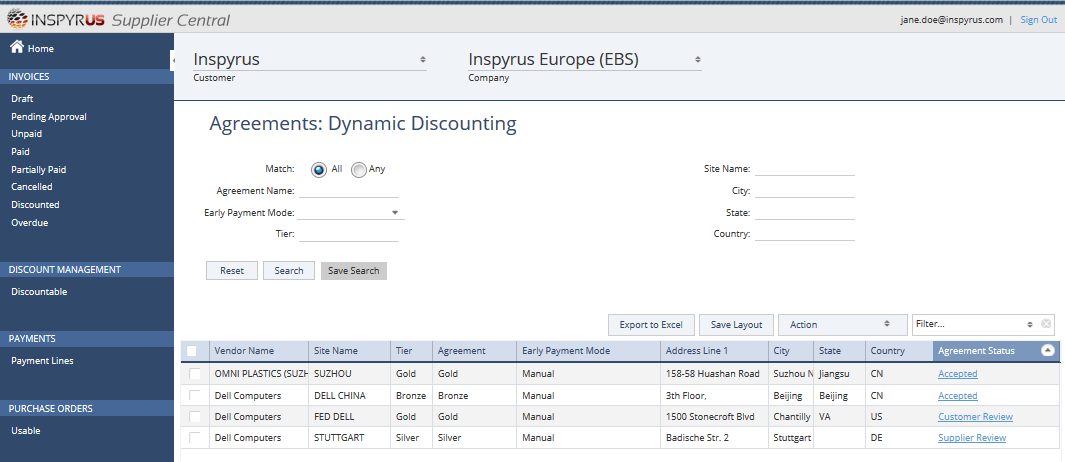Click the Tier input field
Image resolution: width=1065 pixels, height=462 pixels.
point(348,234)
